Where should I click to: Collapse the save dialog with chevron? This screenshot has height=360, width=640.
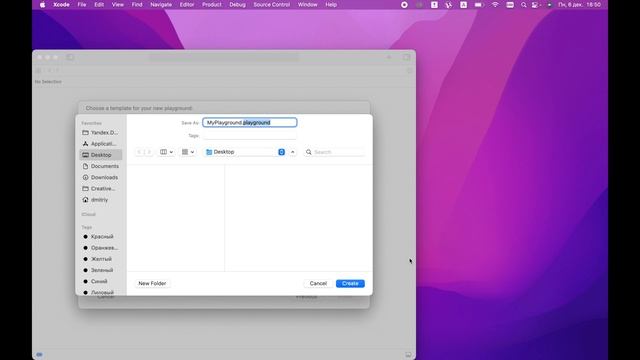[x=293, y=152]
